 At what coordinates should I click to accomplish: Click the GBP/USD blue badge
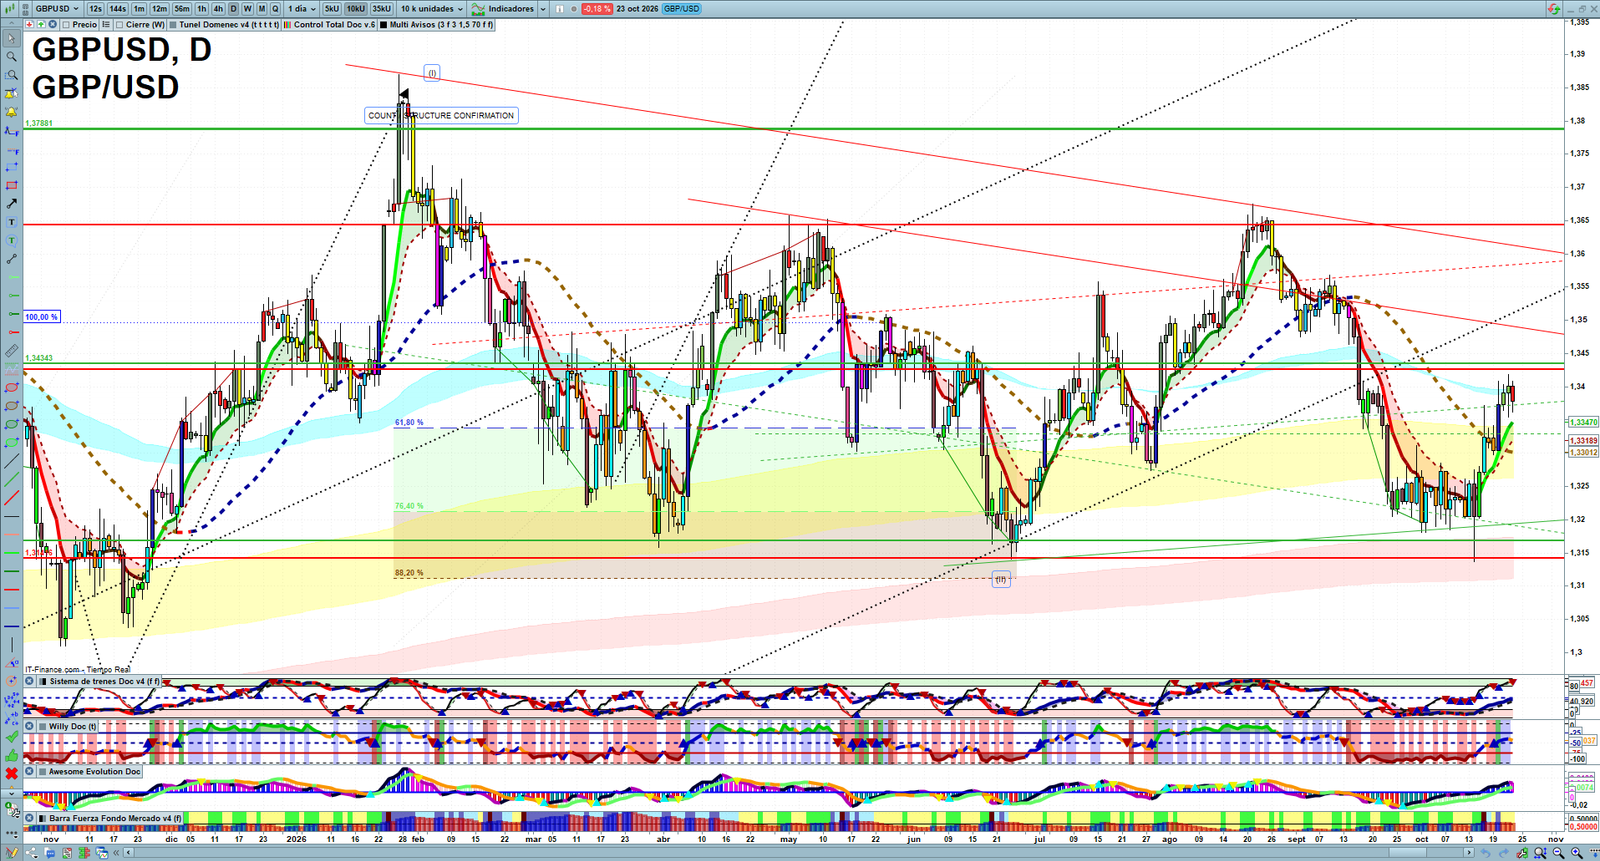tap(682, 9)
